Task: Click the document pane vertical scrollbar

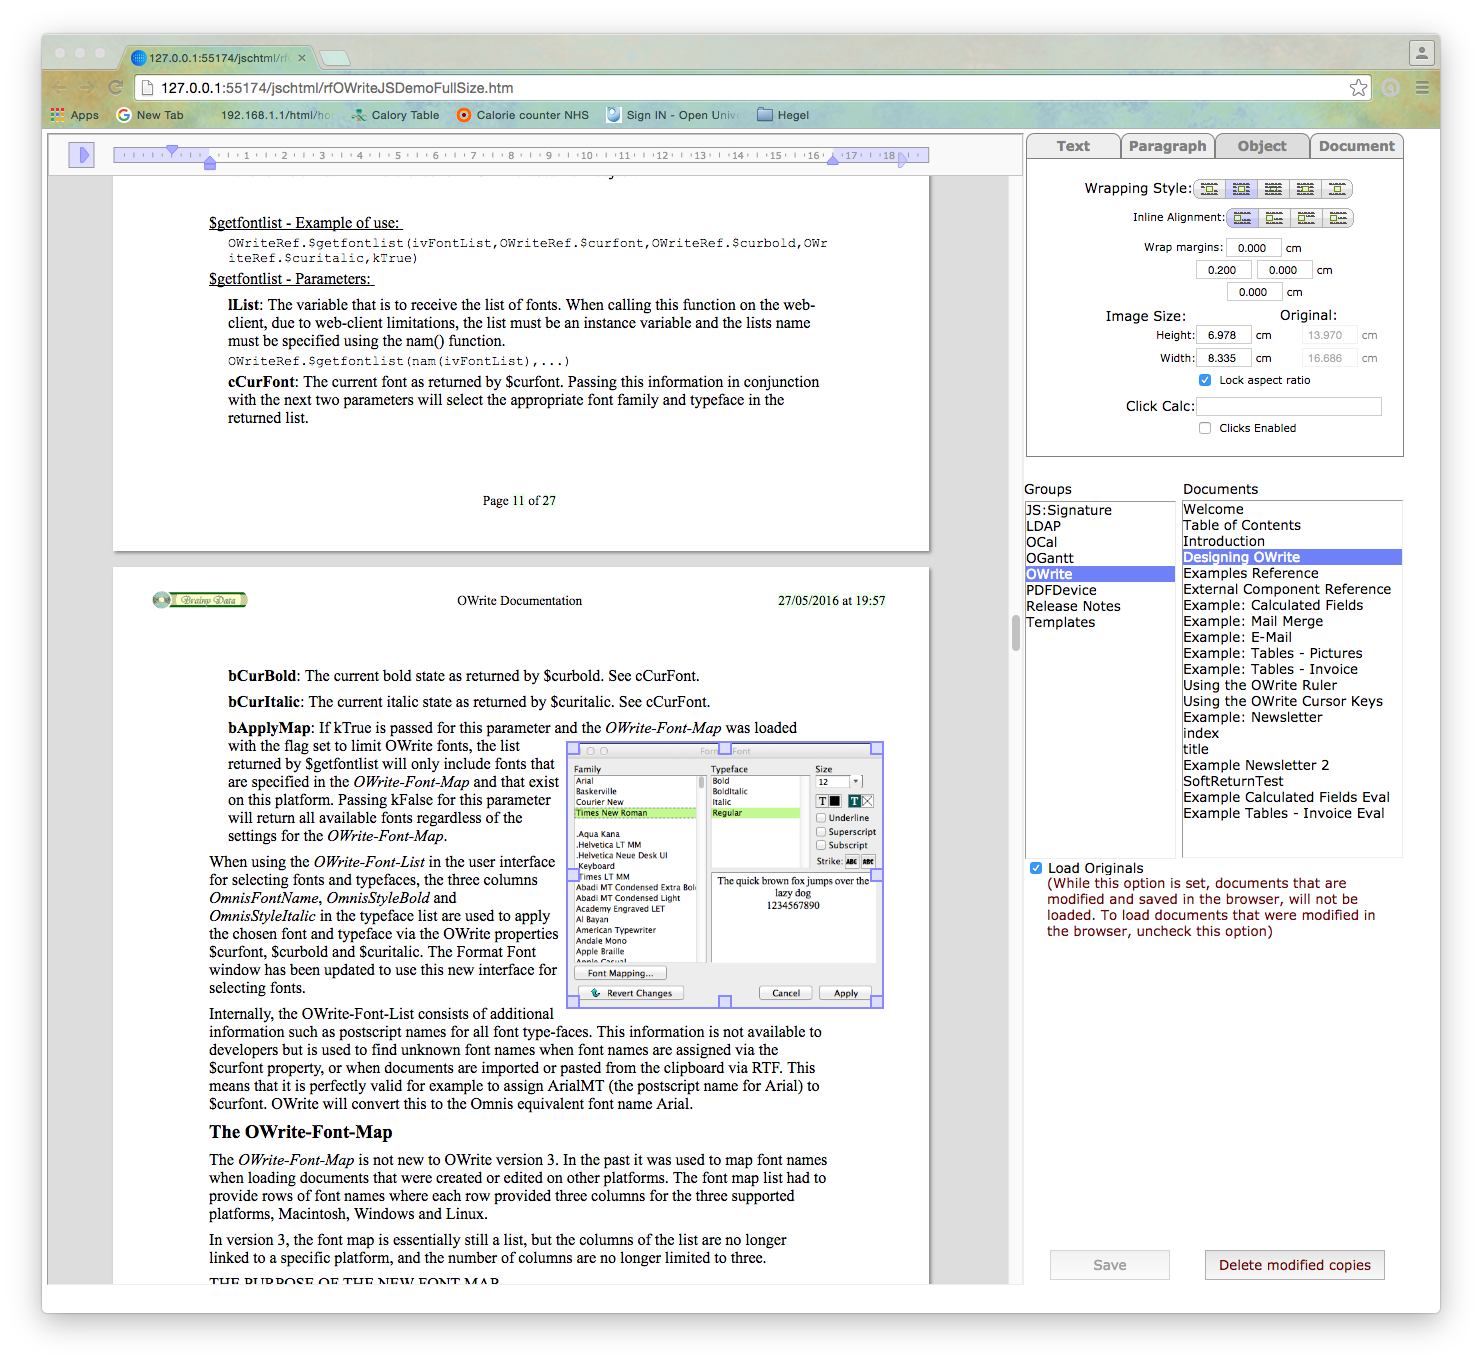Action: click(x=1015, y=633)
